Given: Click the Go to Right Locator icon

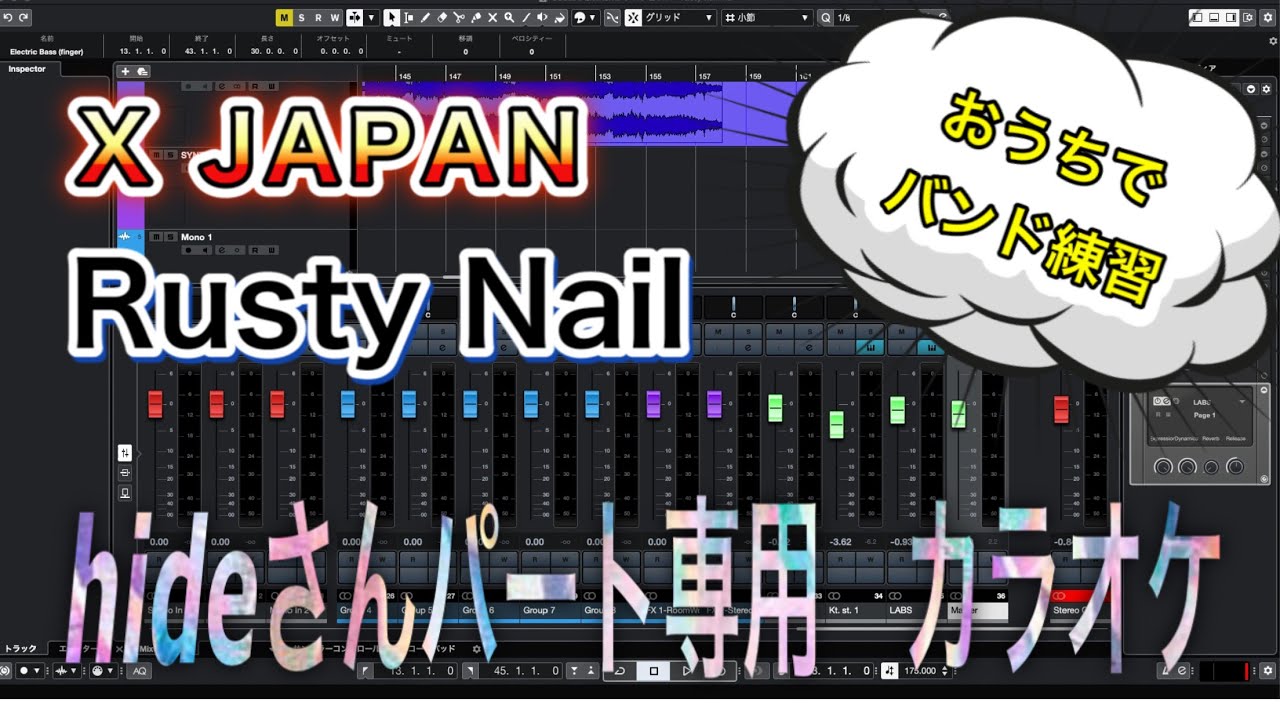Looking at the screenshot, I should [x=470, y=671].
